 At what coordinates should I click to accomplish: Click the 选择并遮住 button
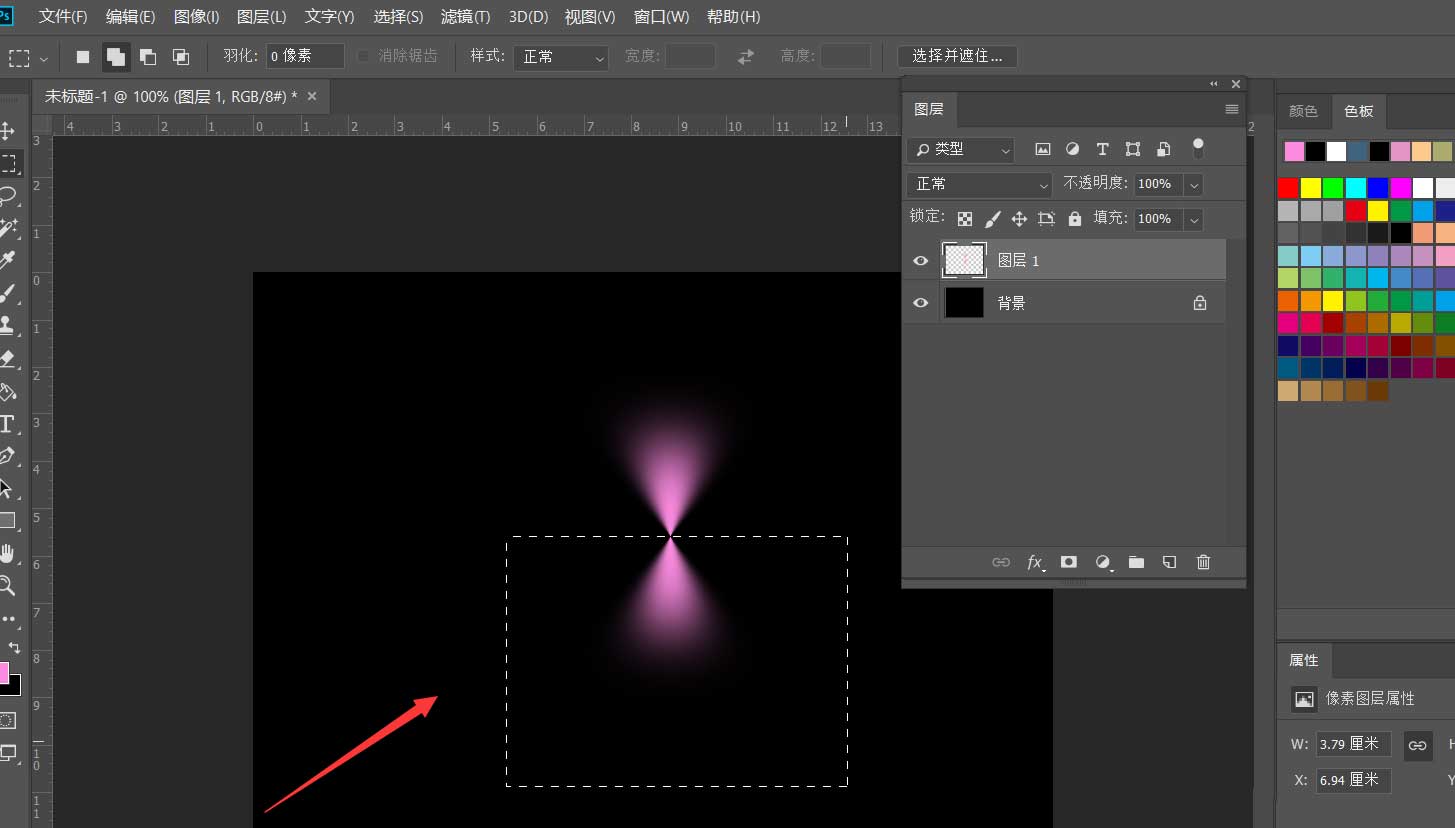tap(957, 56)
